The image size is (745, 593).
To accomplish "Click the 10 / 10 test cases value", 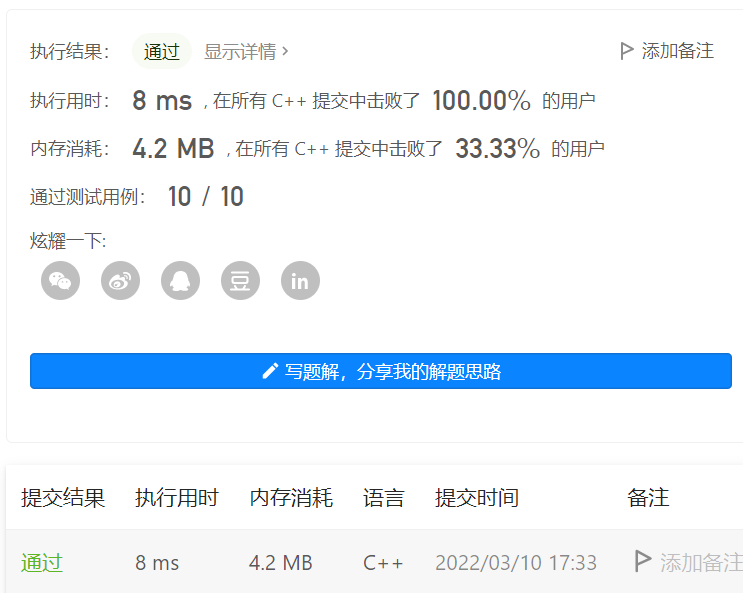I will [206, 197].
